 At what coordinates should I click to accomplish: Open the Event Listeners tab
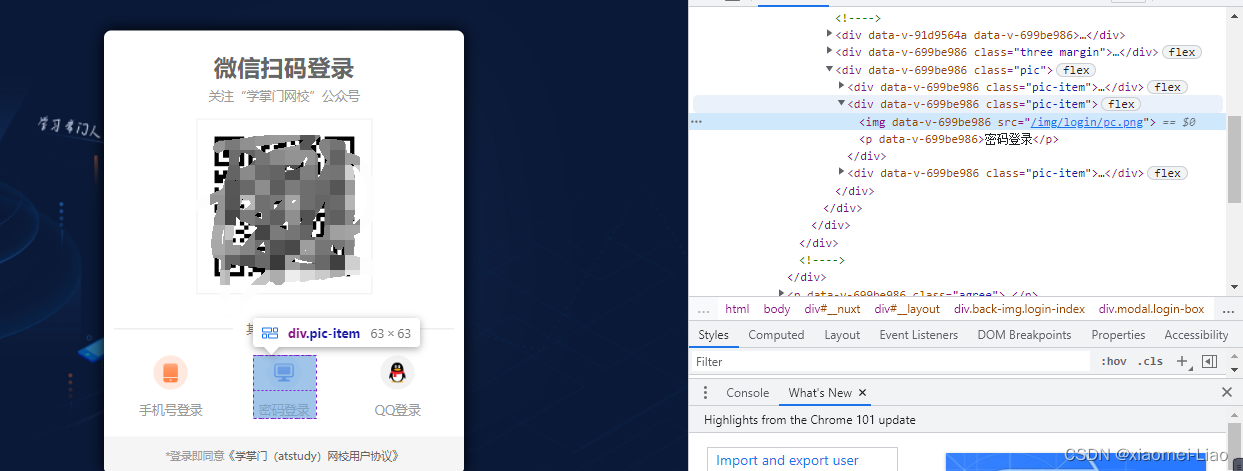pos(919,335)
